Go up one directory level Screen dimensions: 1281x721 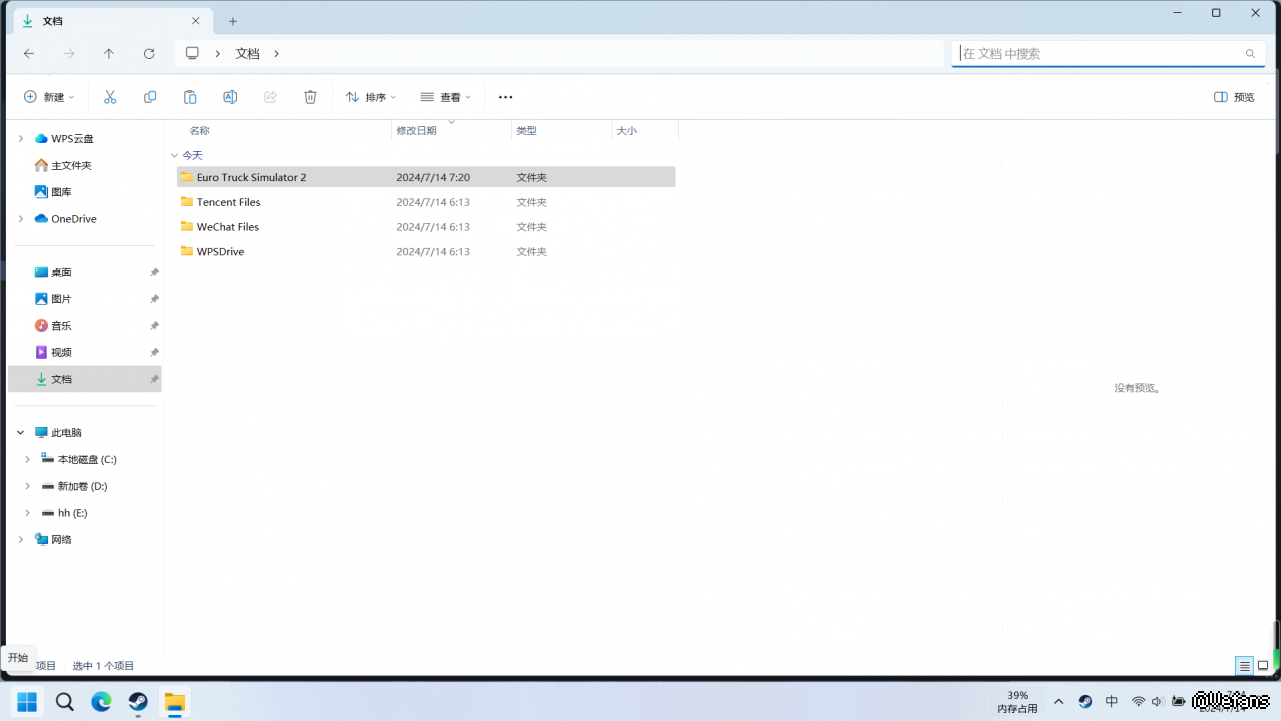(109, 54)
